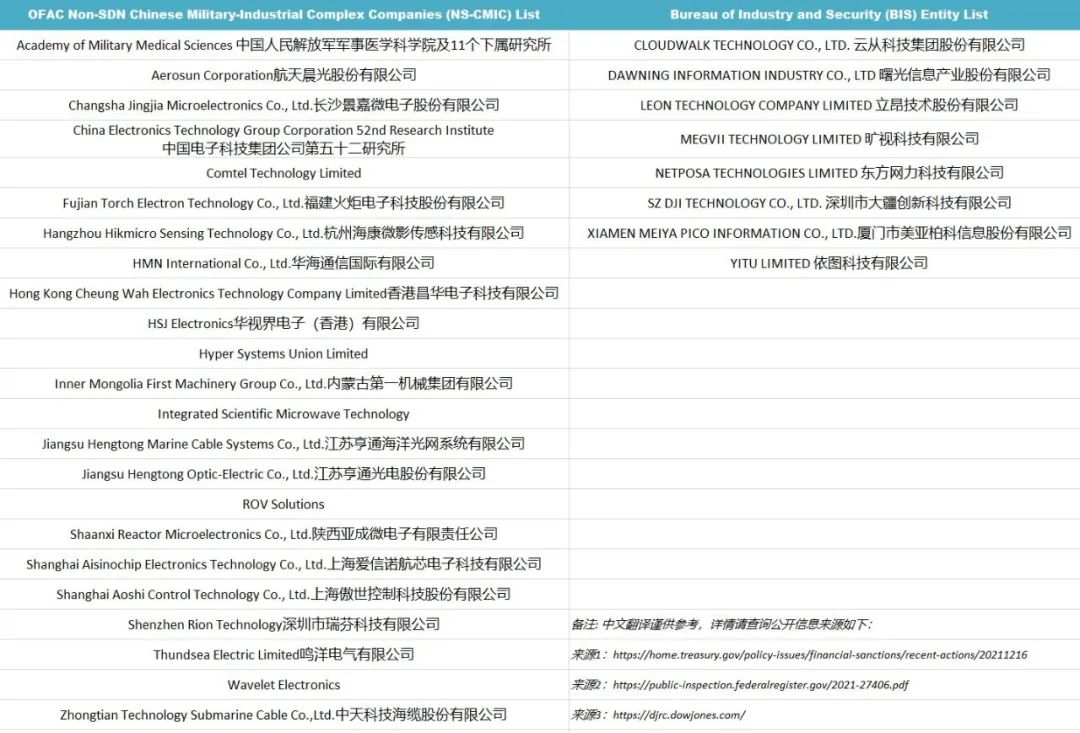This screenshot has height=733, width=1080.
Task: Select LEON TECHNOLOGY COMPANY LIMITED cell
Action: (x=825, y=105)
